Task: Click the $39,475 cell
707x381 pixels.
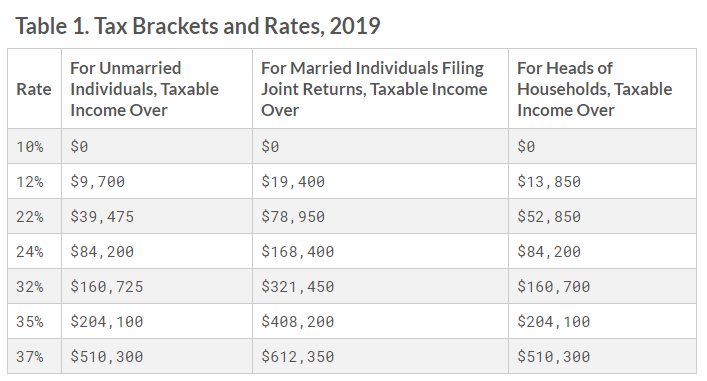Action: (157, 216)
